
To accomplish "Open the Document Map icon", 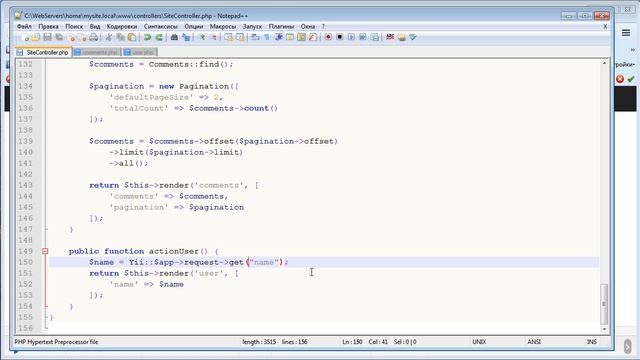I will 301,38.
